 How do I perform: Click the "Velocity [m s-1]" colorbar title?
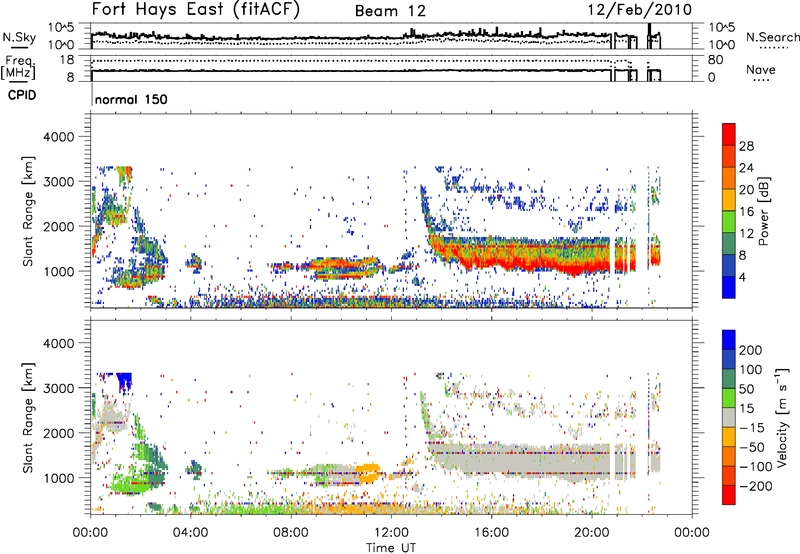point(782,417)
